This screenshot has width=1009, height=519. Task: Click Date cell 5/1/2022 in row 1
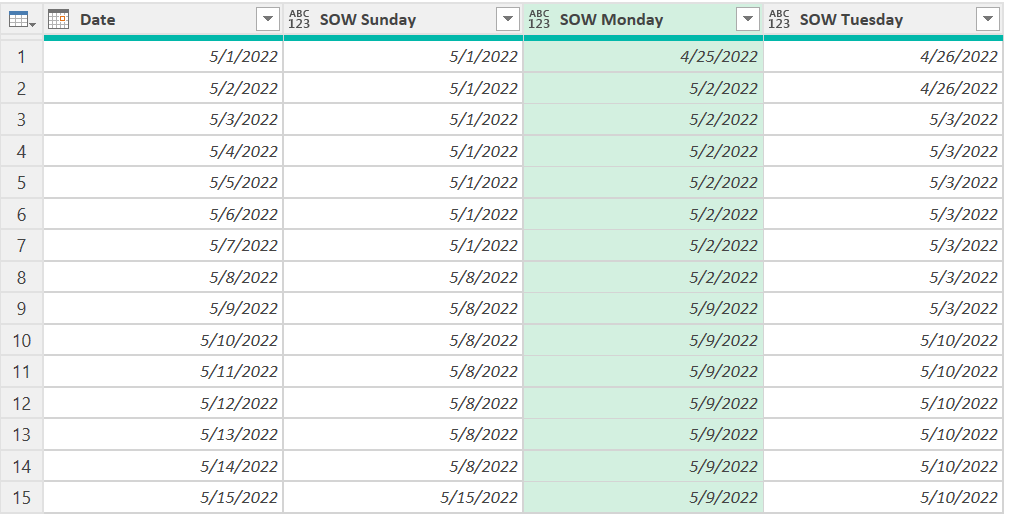pyautogui.click(x=163, y=57)
